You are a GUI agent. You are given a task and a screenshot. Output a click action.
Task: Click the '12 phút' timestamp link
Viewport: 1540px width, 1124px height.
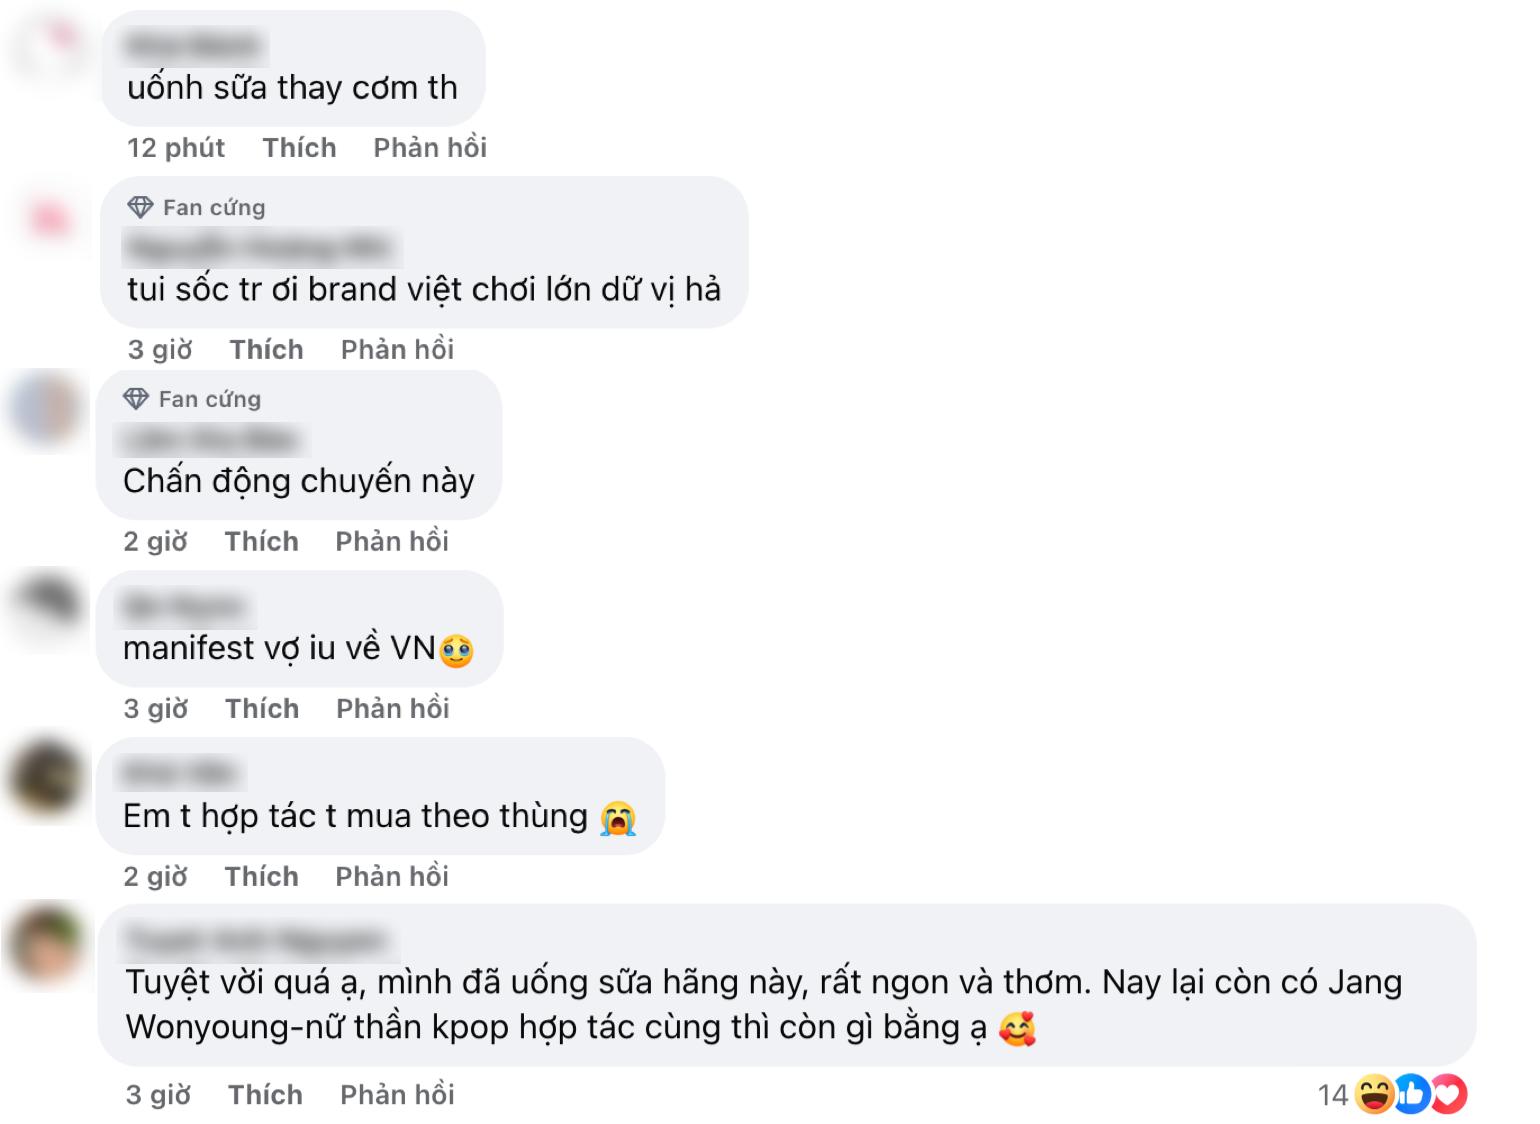[x=175, y=147]
